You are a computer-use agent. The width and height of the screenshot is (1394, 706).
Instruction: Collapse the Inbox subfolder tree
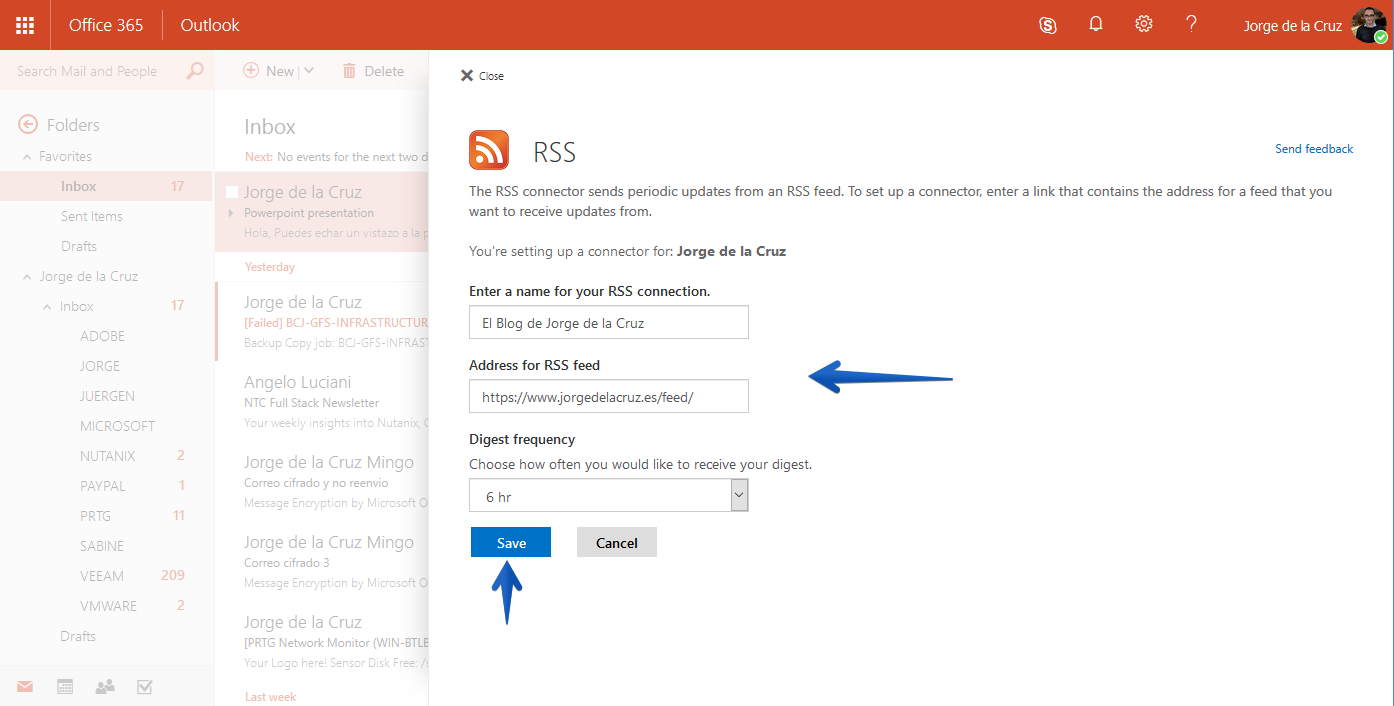coord(47,307)
